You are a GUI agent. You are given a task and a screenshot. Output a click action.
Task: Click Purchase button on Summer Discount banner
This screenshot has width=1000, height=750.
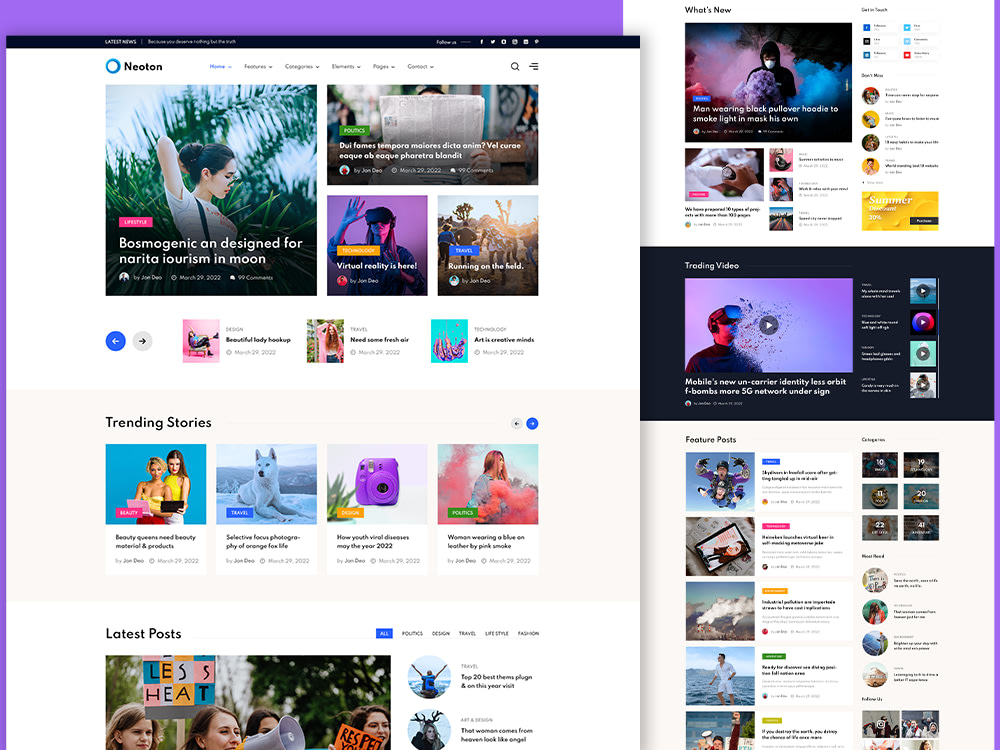pos(923,221)
